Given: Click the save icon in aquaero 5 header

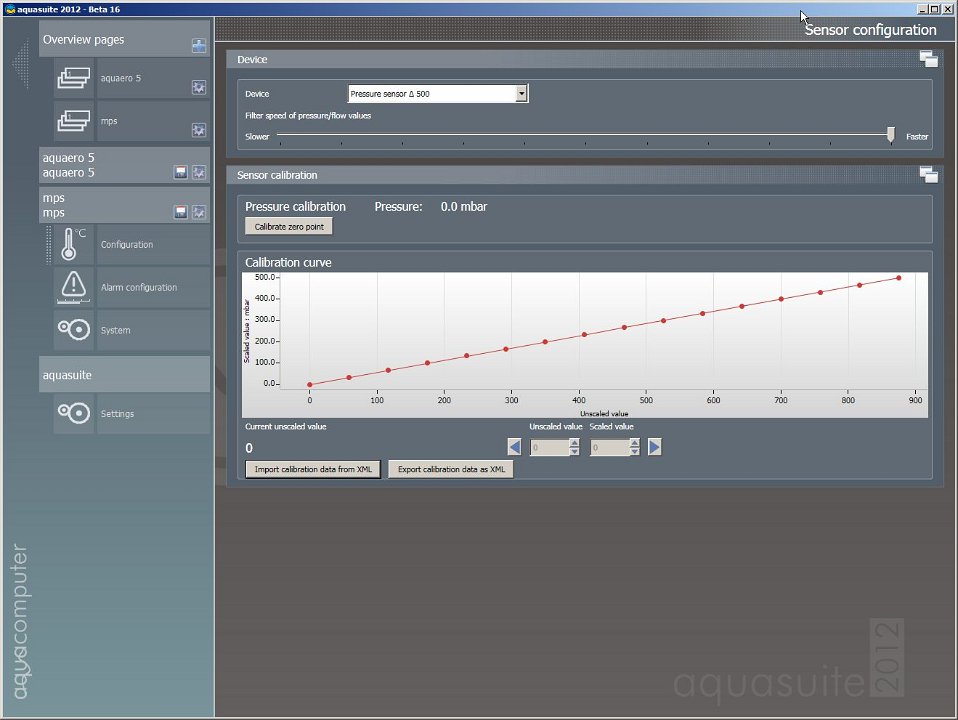Looking at the screenshot, I should (180, 172).
